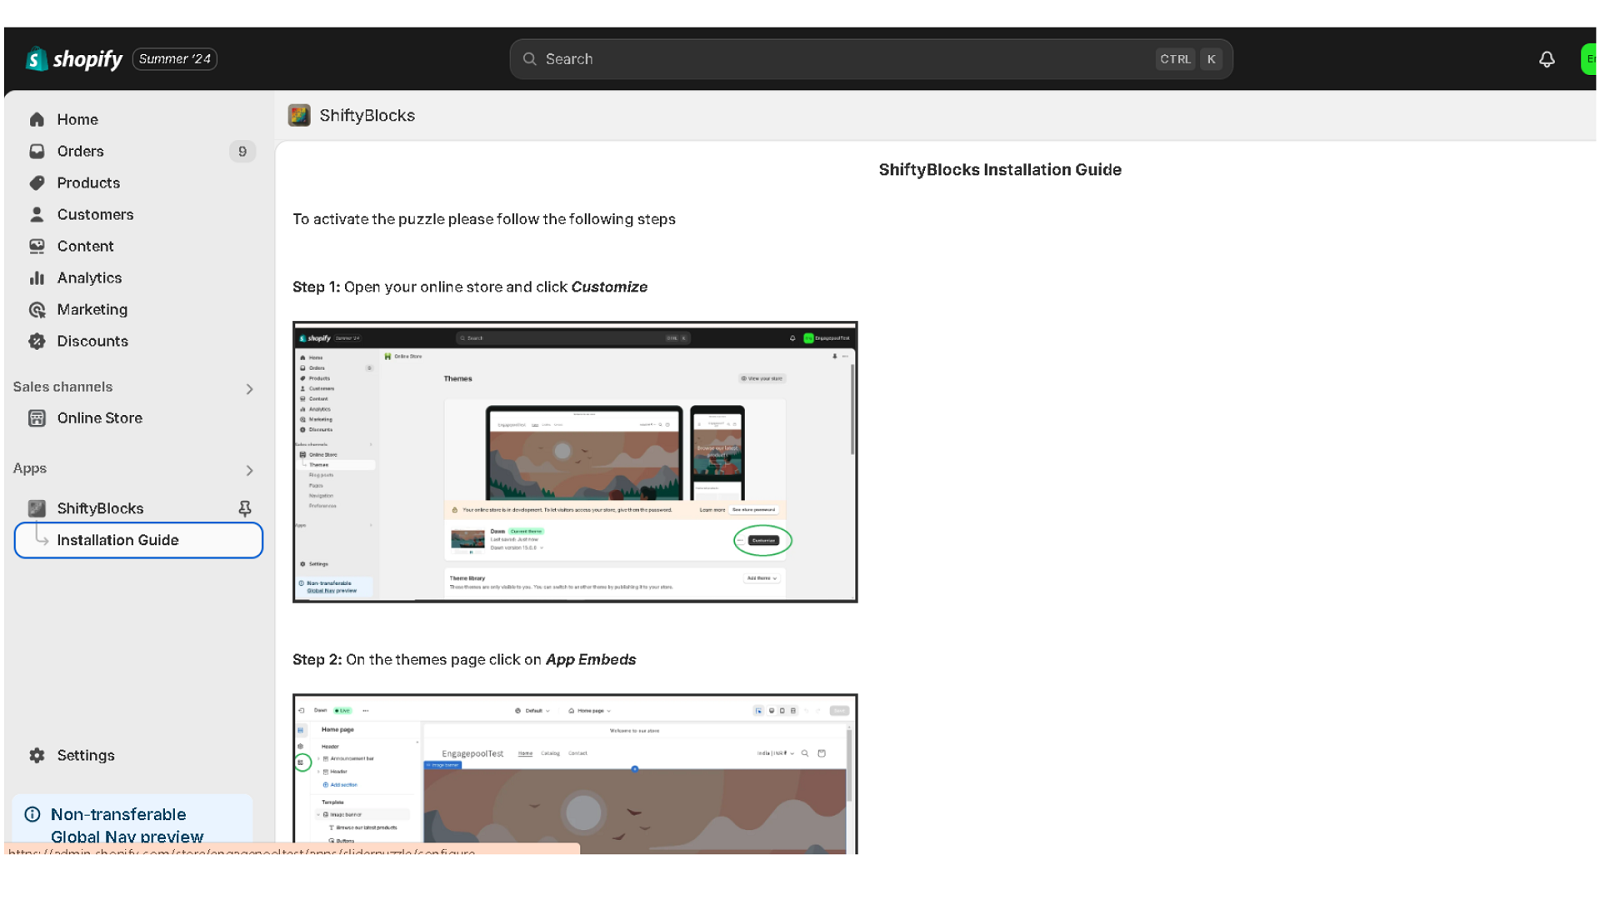This screenshot has height=900, width=1600.
Task: Click the Settings gear icon
Action: coord(37,755)
